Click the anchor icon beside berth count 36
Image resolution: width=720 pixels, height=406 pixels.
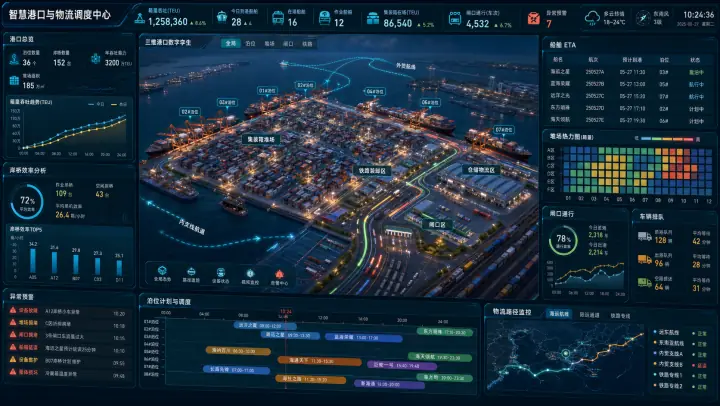coord(14,59)
